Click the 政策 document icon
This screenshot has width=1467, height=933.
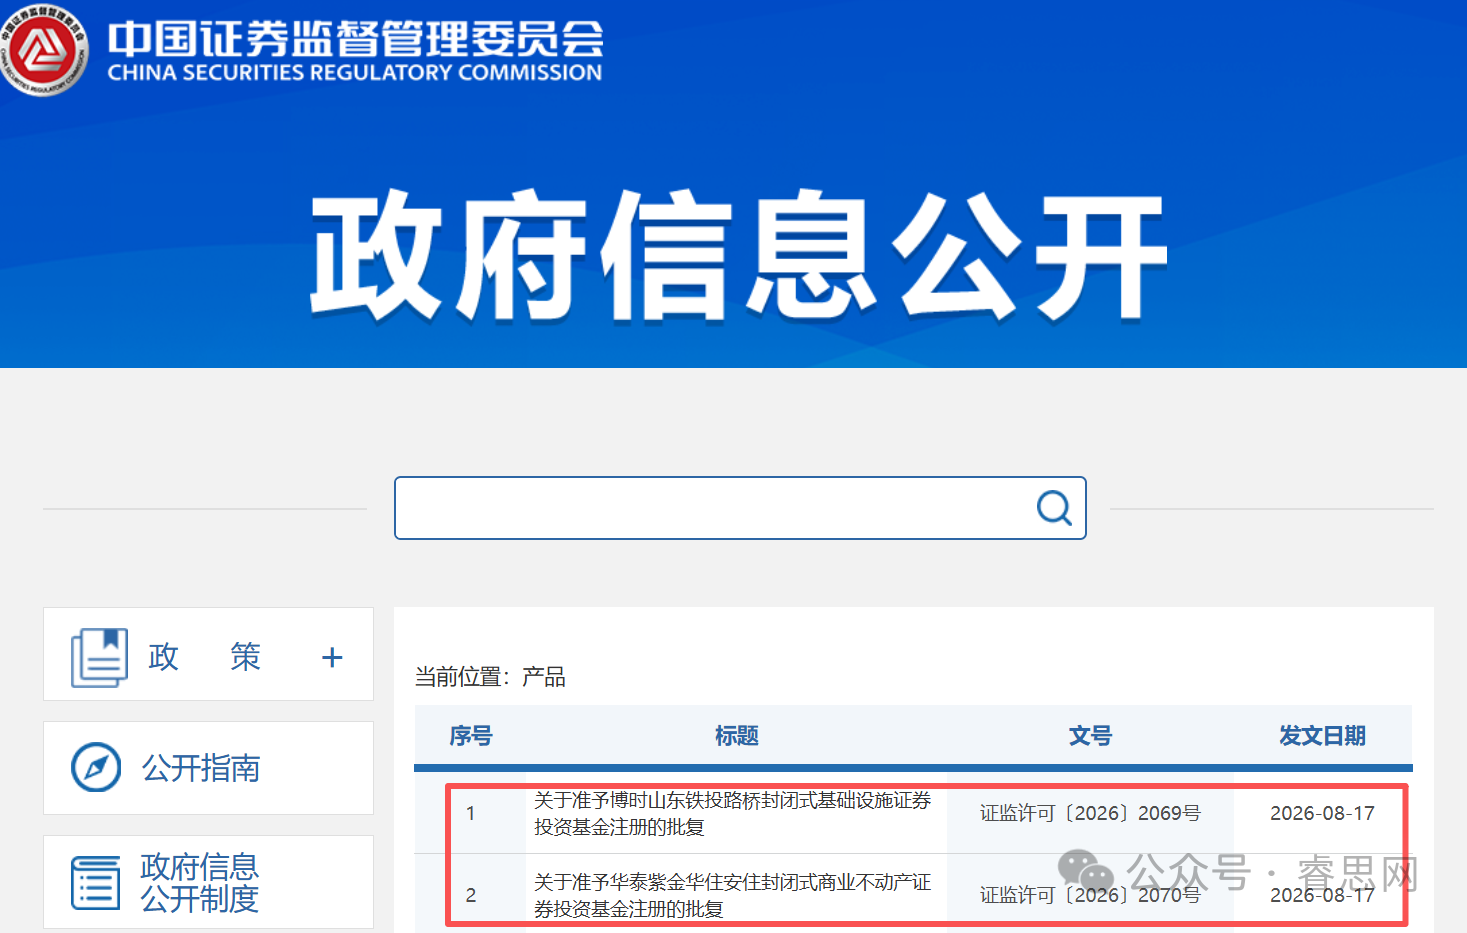[99, 657]
